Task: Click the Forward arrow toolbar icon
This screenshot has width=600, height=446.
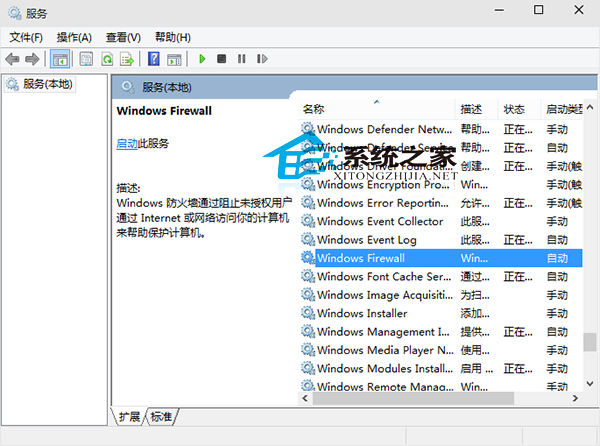Action: coord(32,59)
